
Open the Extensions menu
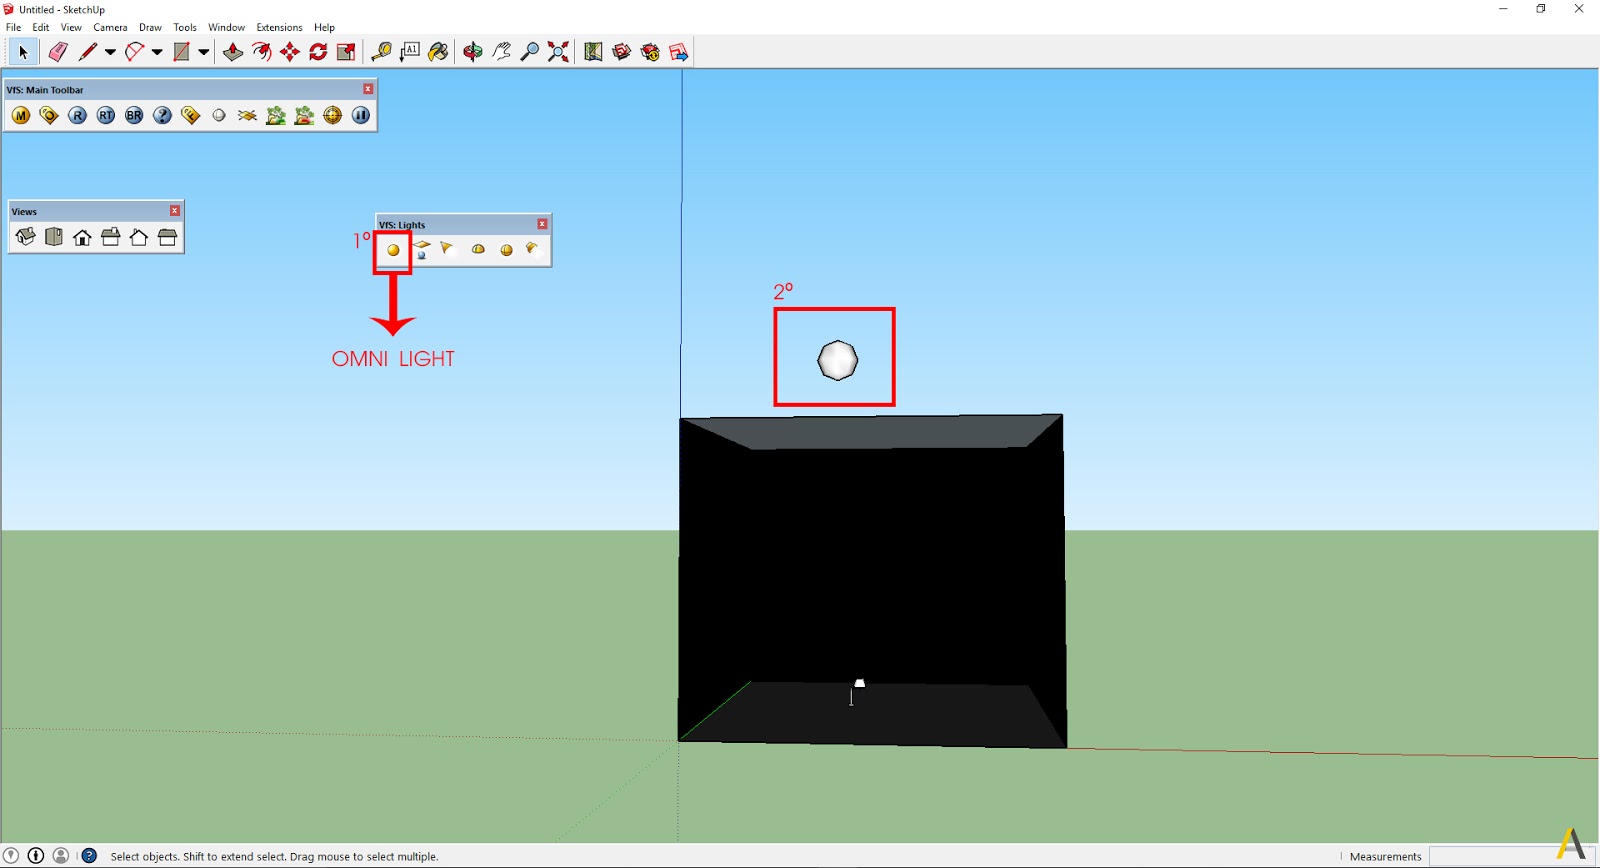[x=279, y=27]
